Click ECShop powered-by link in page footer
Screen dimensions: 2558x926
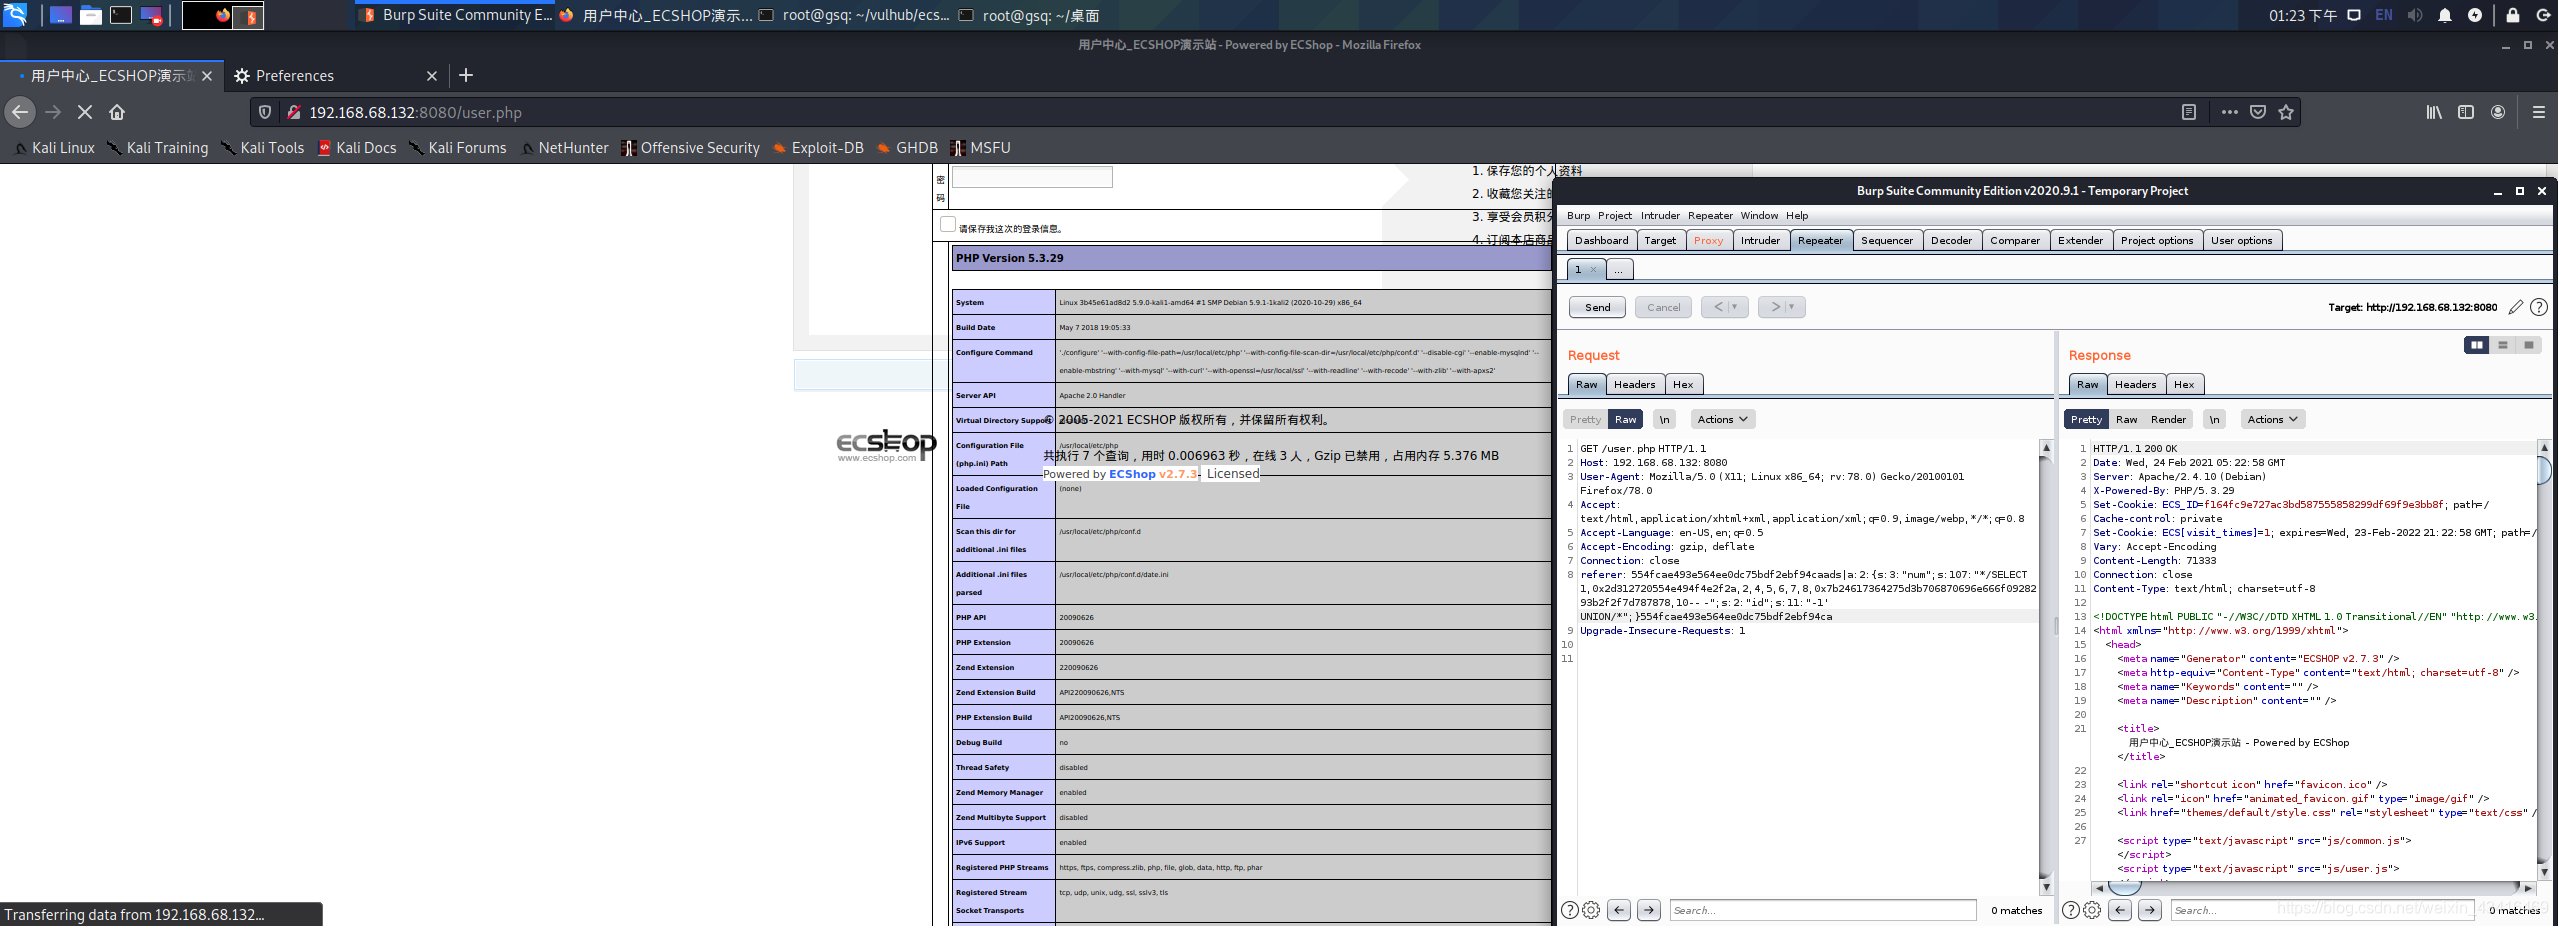(x=1152, y=474)
